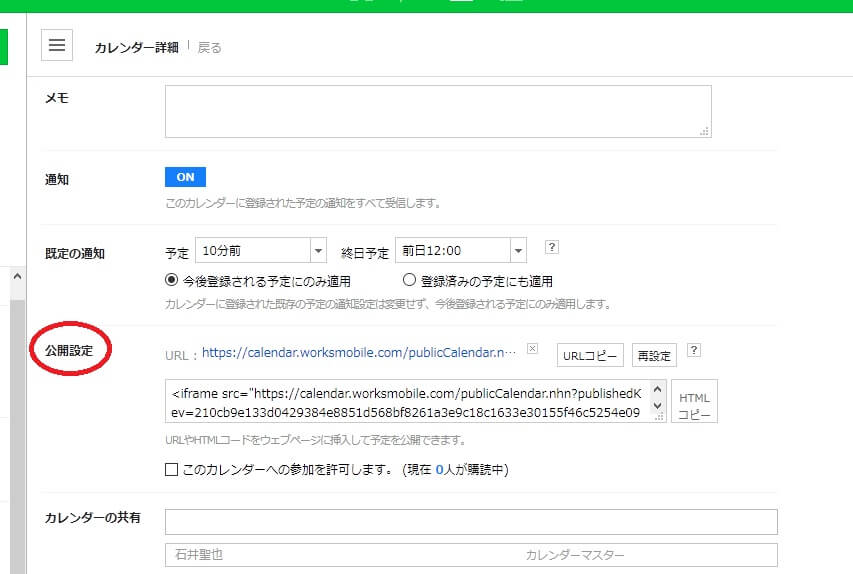This screenshot has height=574, width=853.
Task: Click the カレンダーの共有 input field
Action: pyautogui.click(x=470, y=522)
